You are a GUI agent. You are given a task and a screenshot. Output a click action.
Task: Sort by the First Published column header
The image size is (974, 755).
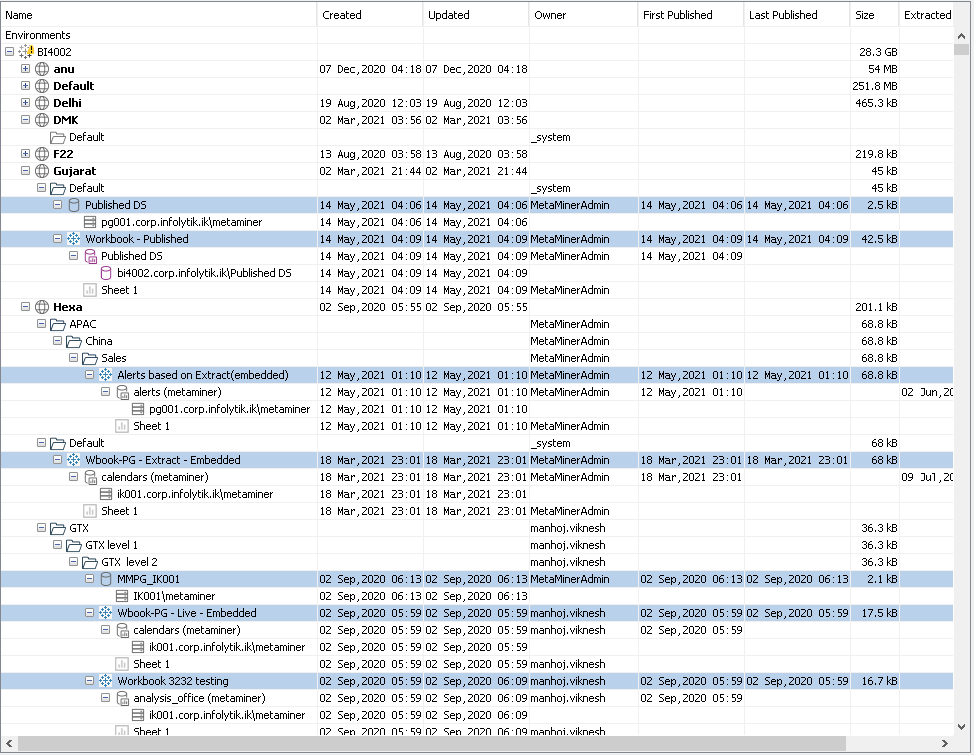point(691,15)
